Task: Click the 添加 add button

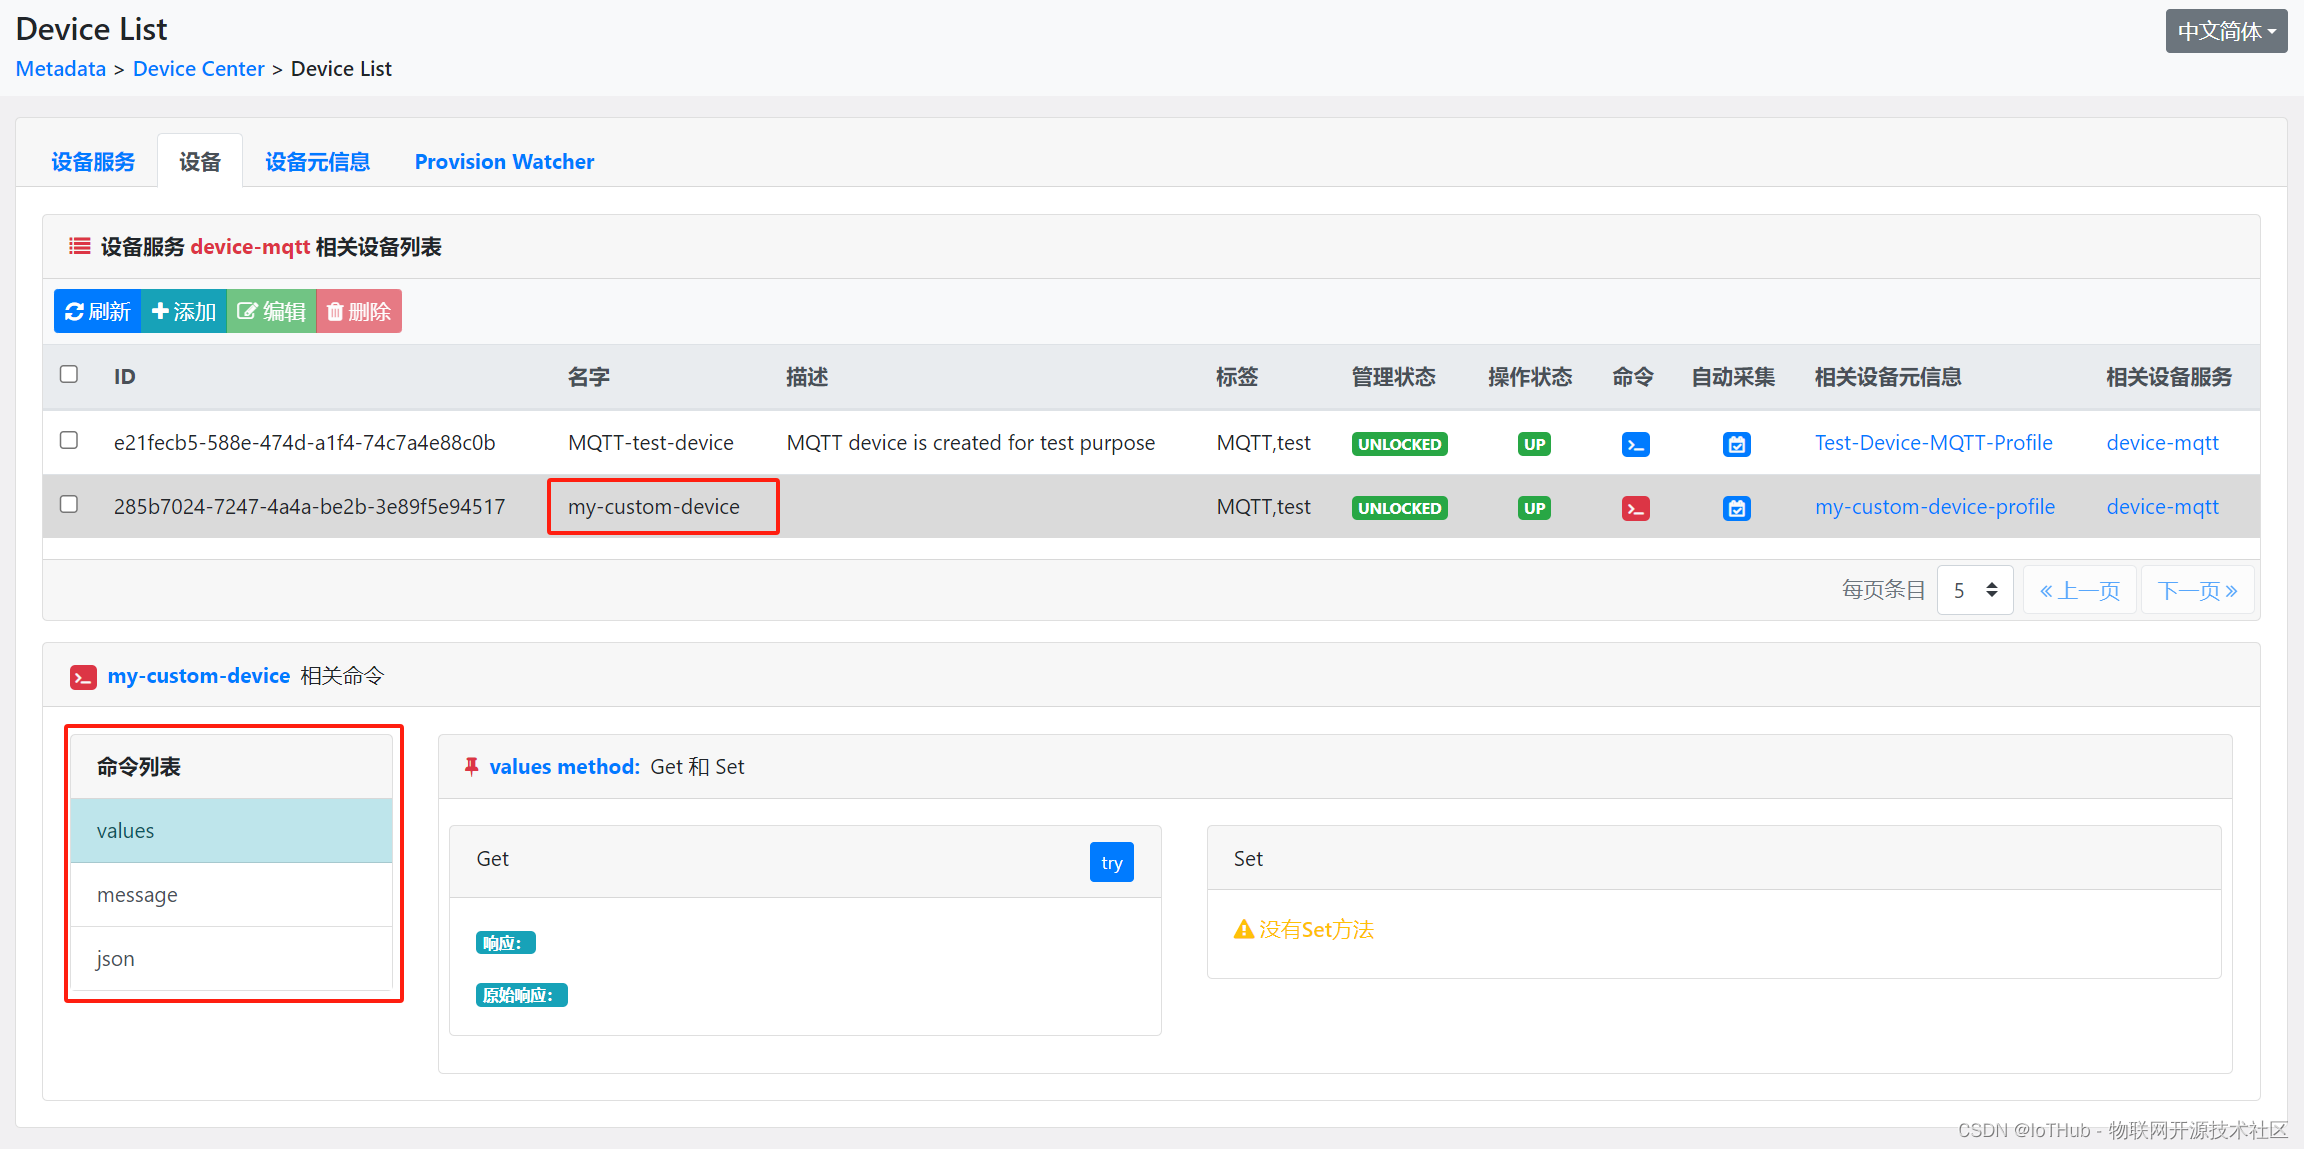Action: point(184,312)
